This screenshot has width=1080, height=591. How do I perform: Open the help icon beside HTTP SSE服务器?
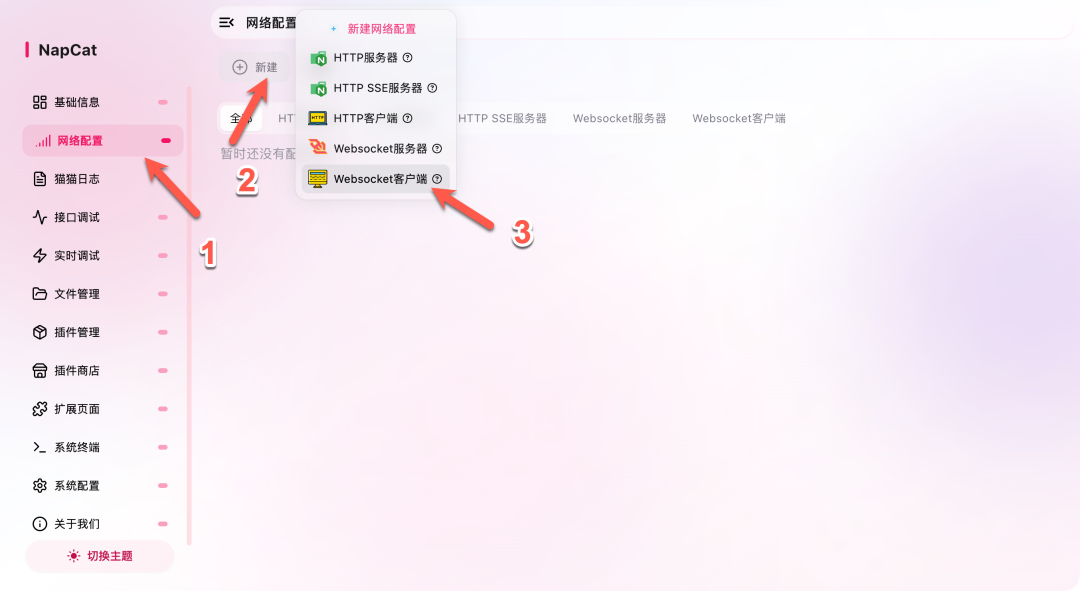(x=433, y=88)
